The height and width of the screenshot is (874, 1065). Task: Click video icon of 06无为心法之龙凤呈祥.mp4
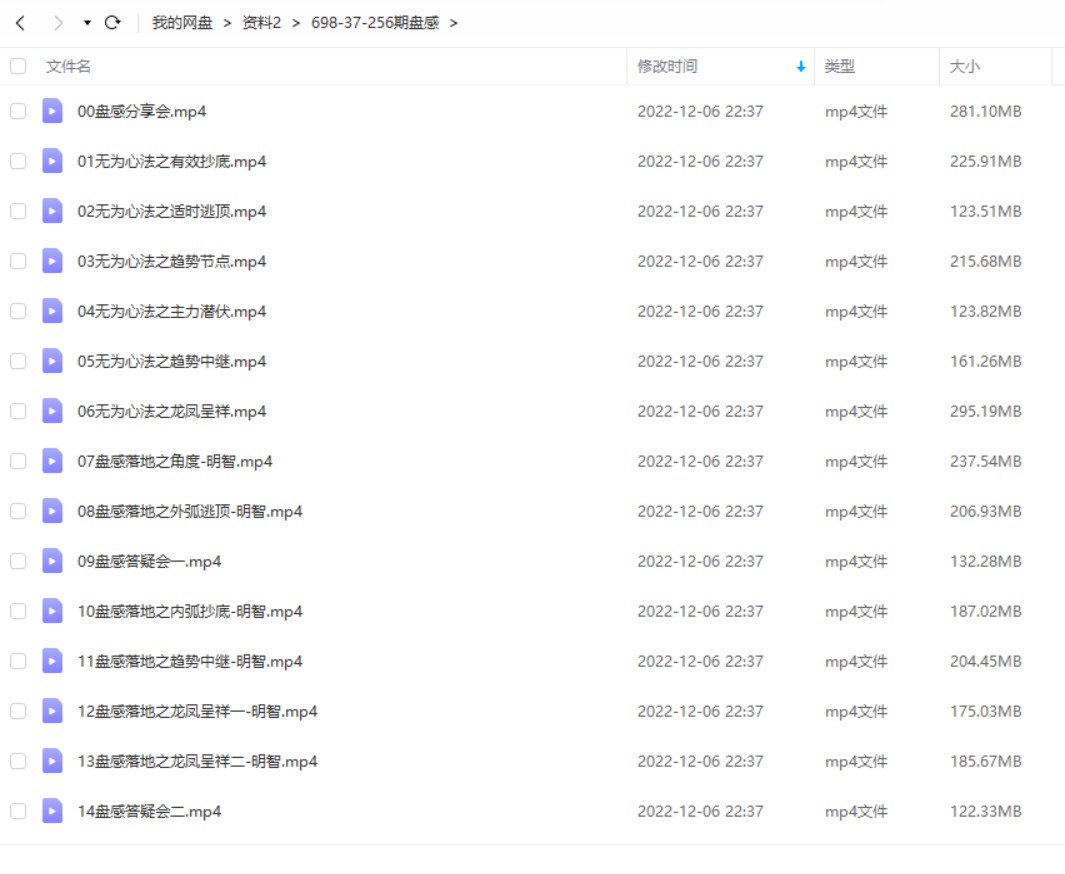pyautogui.click(x=52, y=412)
